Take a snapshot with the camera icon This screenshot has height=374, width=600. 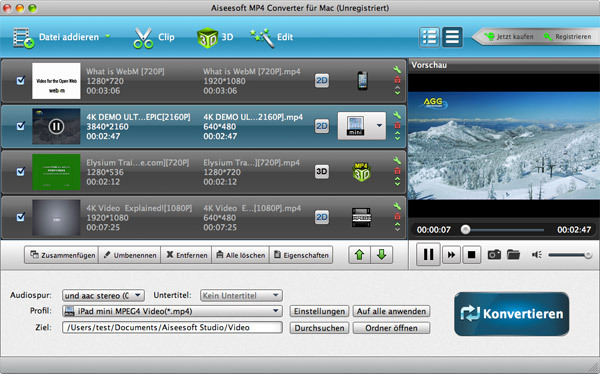[494, 255]
